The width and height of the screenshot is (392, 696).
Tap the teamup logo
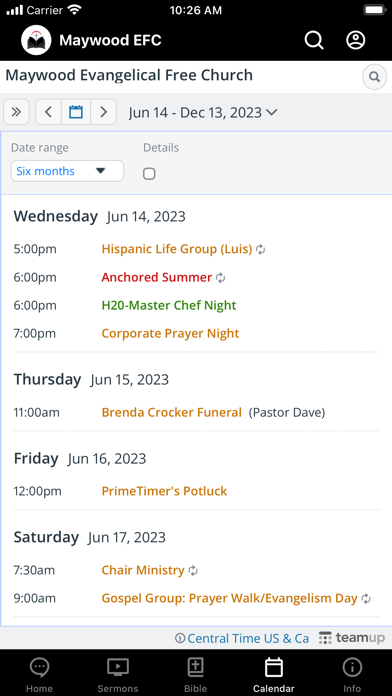tap(352, 638)
